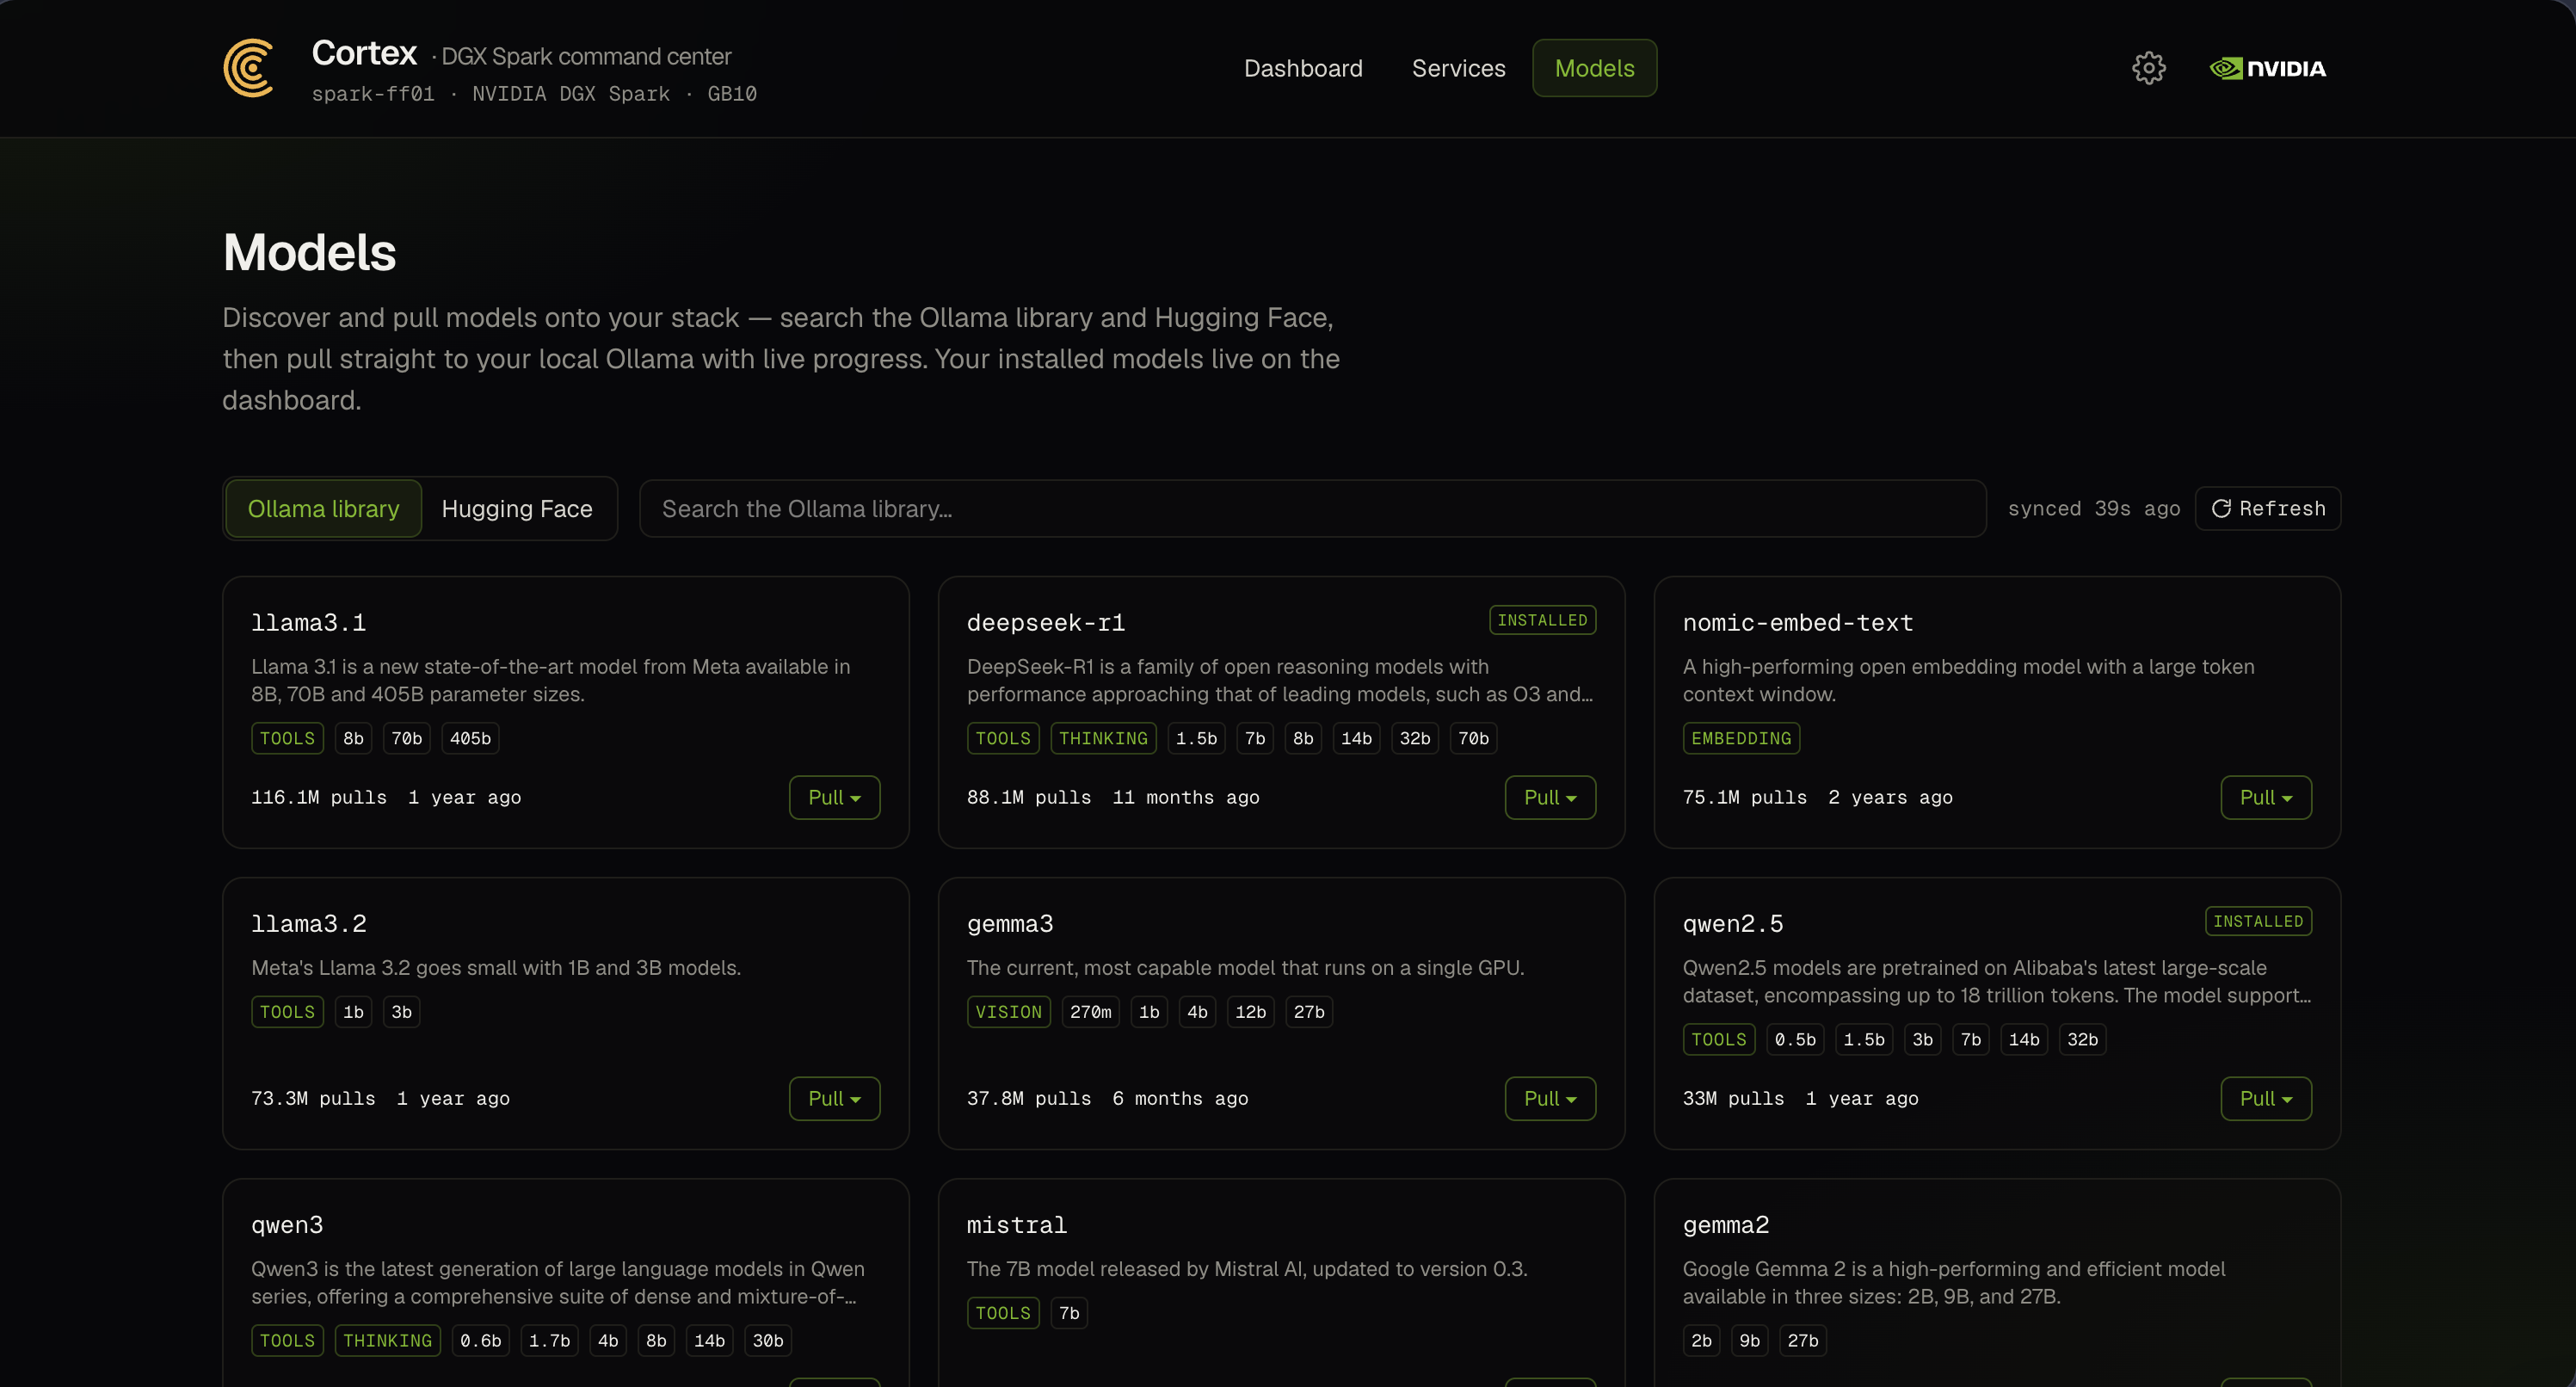Viewport: 2576px width, 1387px height.
Task: Click the 30b size tag on qwen3
Action: pos(768,1341)
